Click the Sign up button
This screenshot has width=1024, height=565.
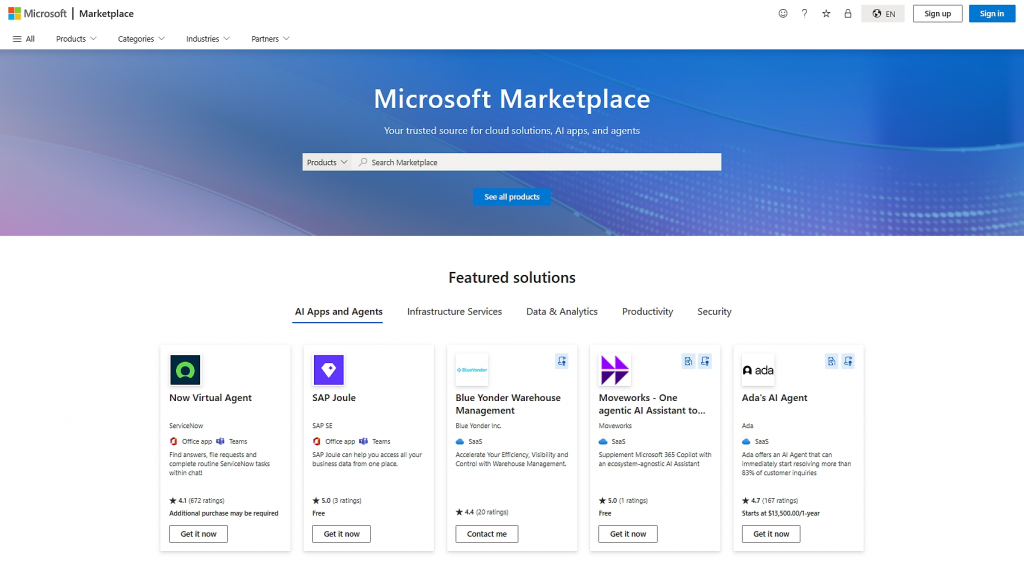tap(937, 14)
